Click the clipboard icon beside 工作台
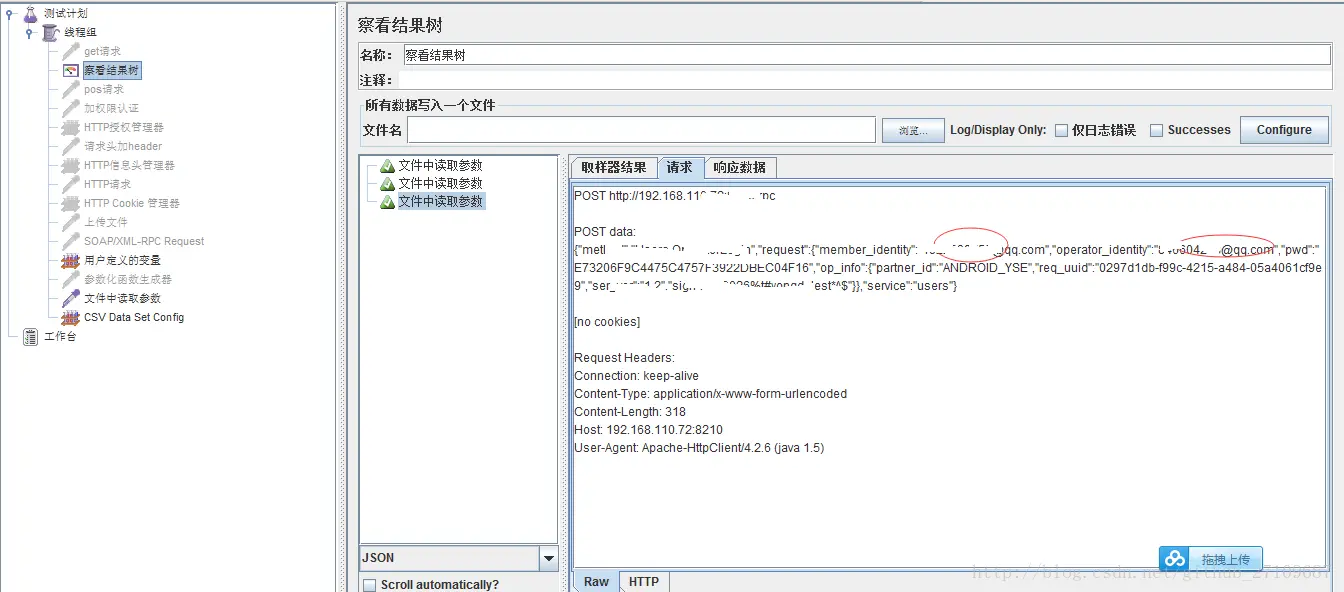This screenshot has width=1344, height=592. 31,337
